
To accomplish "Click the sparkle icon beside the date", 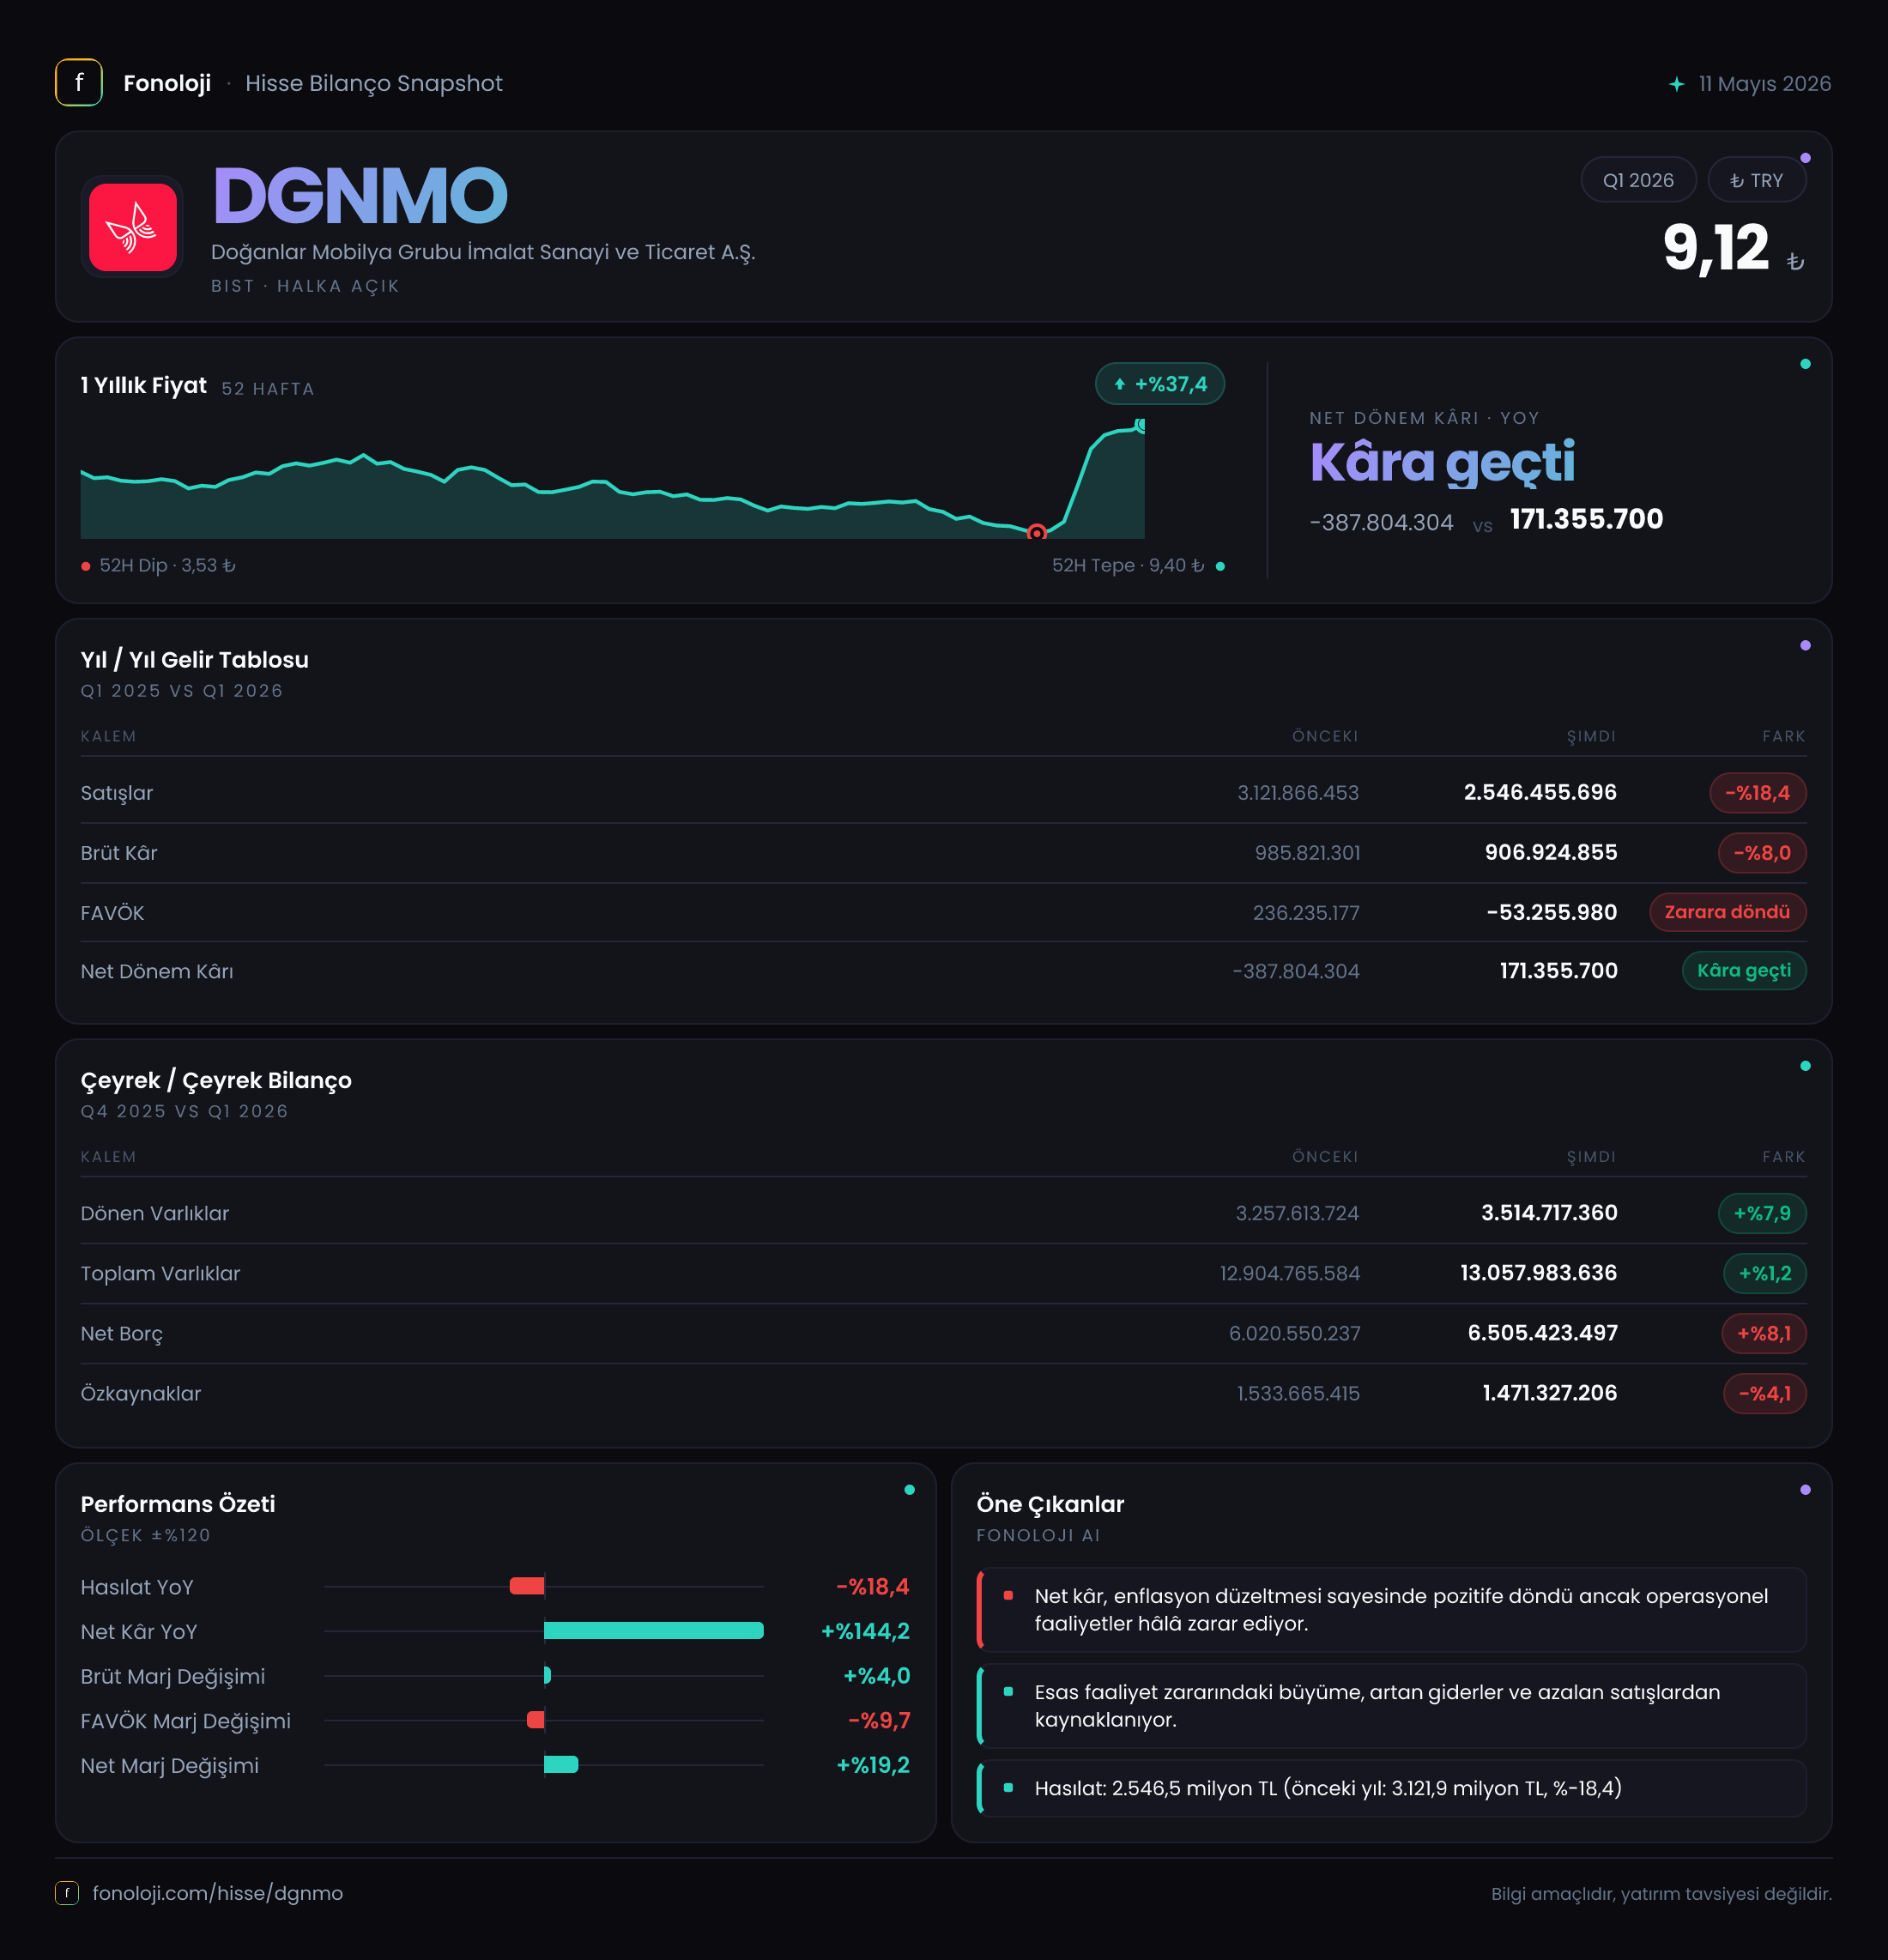I will tap(1677, 84).
